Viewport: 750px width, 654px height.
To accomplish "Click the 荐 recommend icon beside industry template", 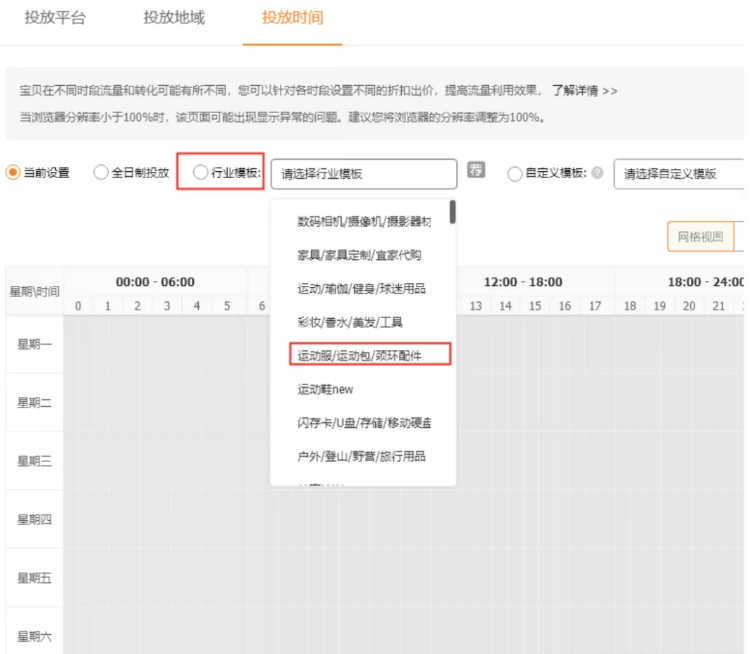I will (x=476, y=169).
